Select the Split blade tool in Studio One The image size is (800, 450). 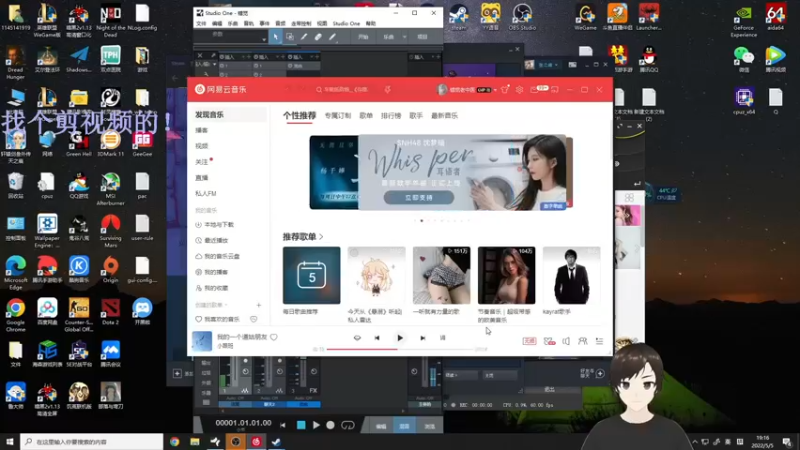(x=304, y=37)
